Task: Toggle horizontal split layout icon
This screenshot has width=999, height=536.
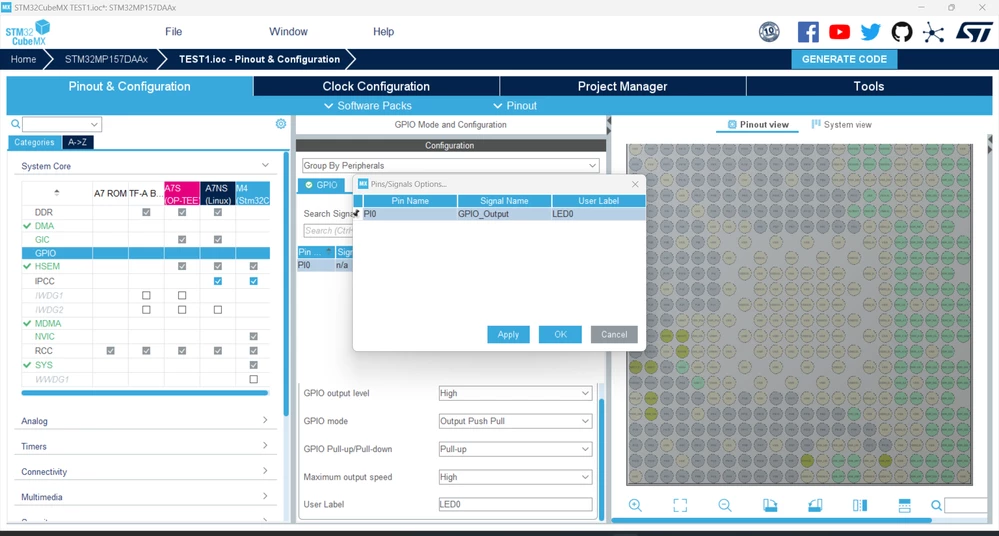Action: click(x=904, y=505)
